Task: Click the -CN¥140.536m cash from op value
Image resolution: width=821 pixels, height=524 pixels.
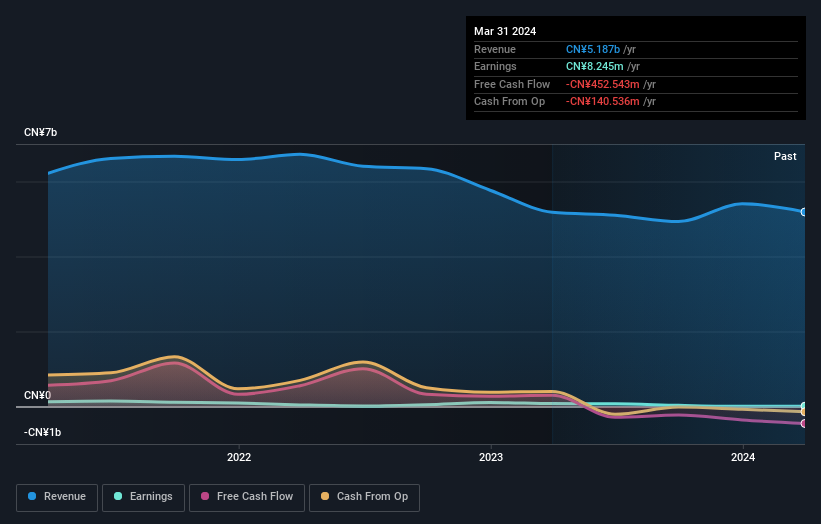Action: point(602,102)
